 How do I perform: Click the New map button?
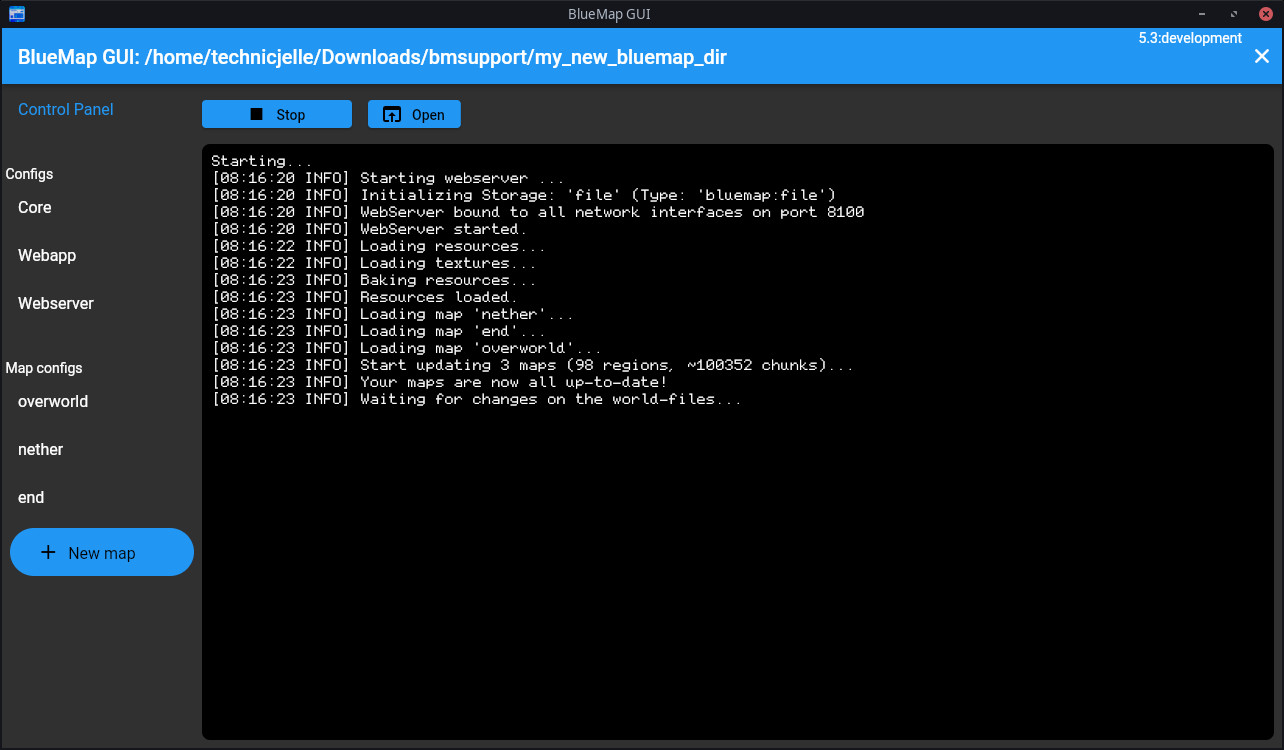click(102, 552)
